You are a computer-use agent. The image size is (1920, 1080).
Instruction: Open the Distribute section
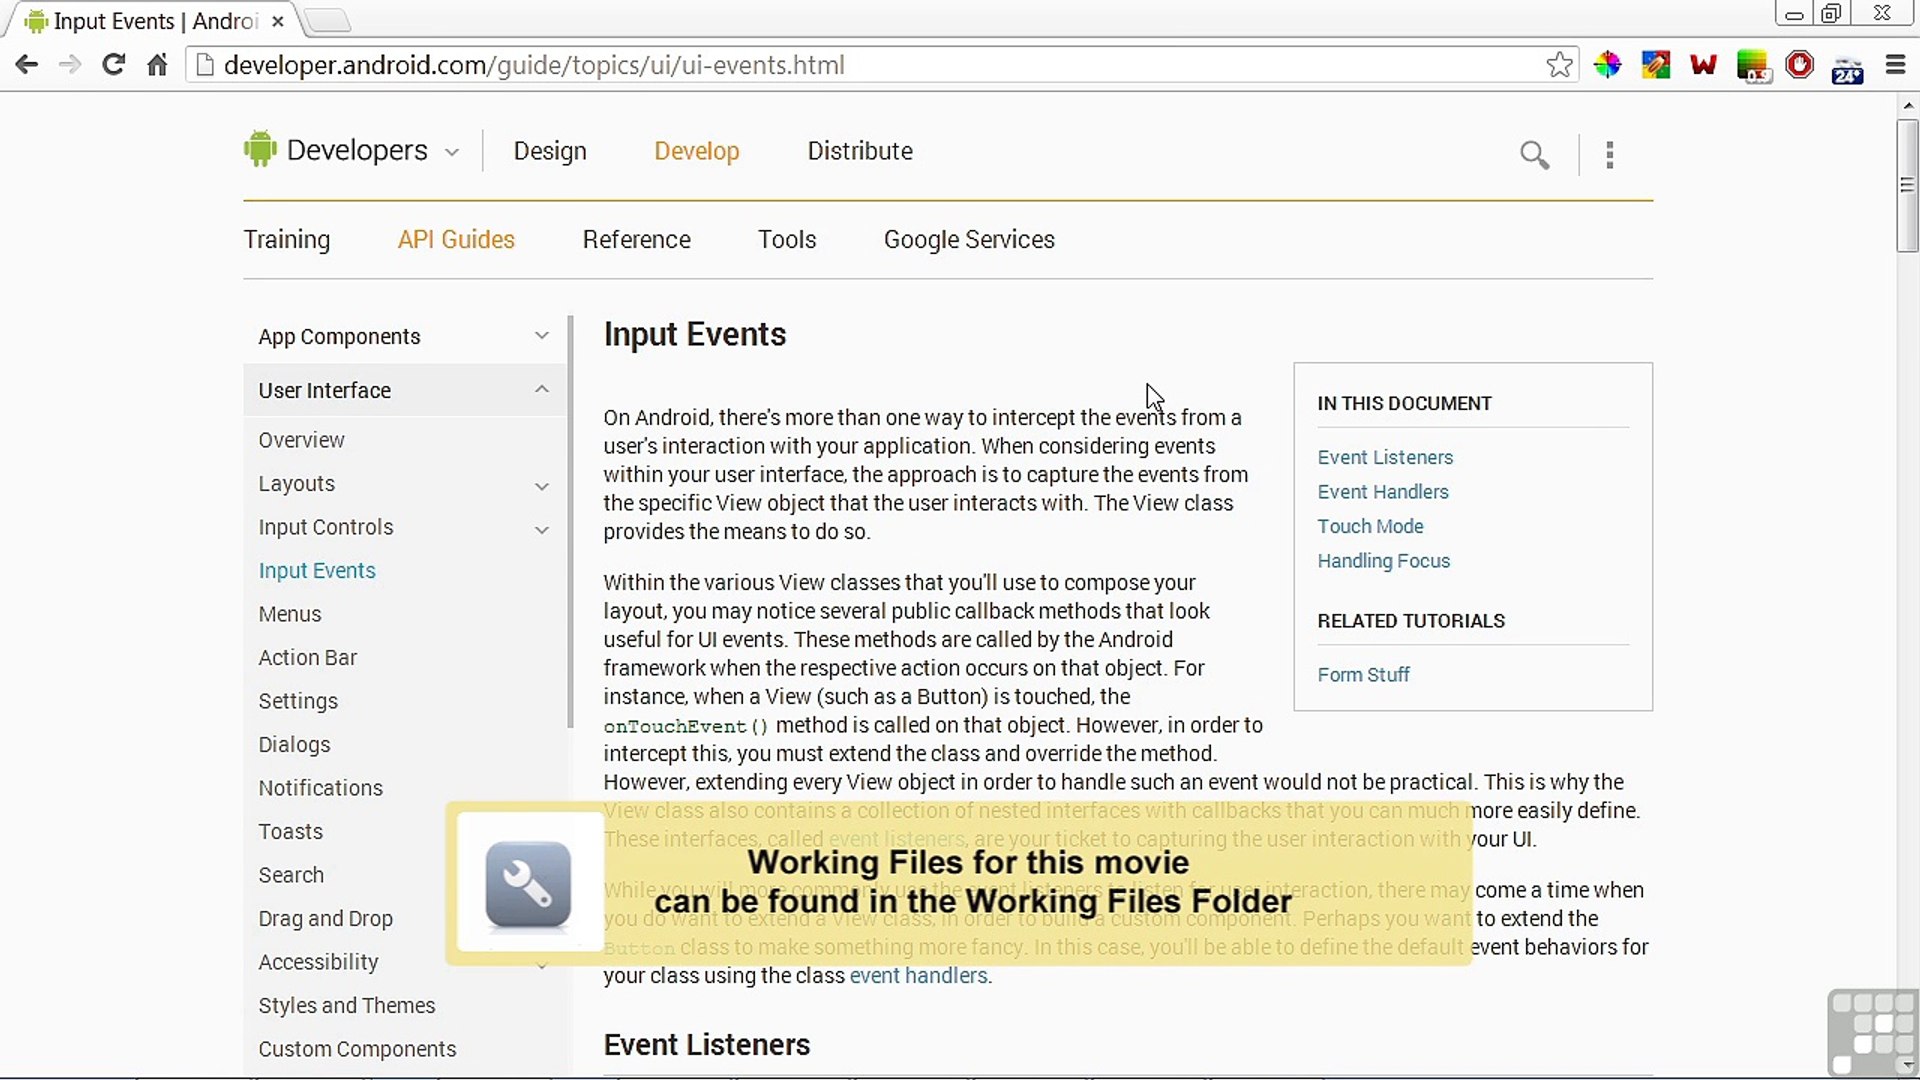coord(860,151)
